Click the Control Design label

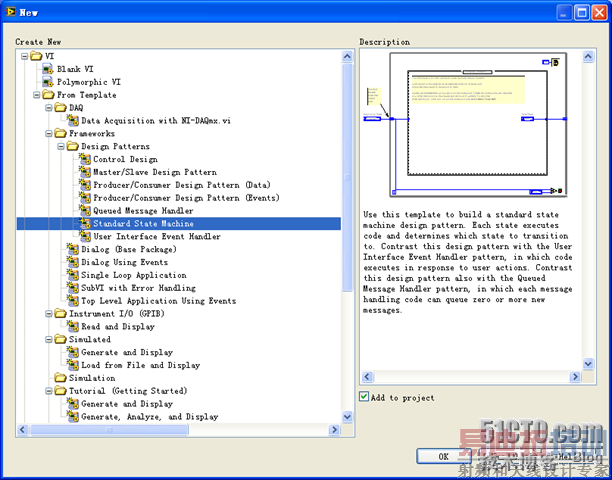(x=125, y=159)
